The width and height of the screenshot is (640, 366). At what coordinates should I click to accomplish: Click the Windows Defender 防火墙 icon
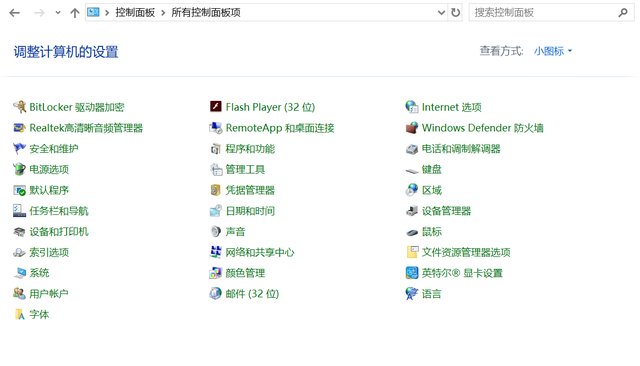tap(412, 128)
